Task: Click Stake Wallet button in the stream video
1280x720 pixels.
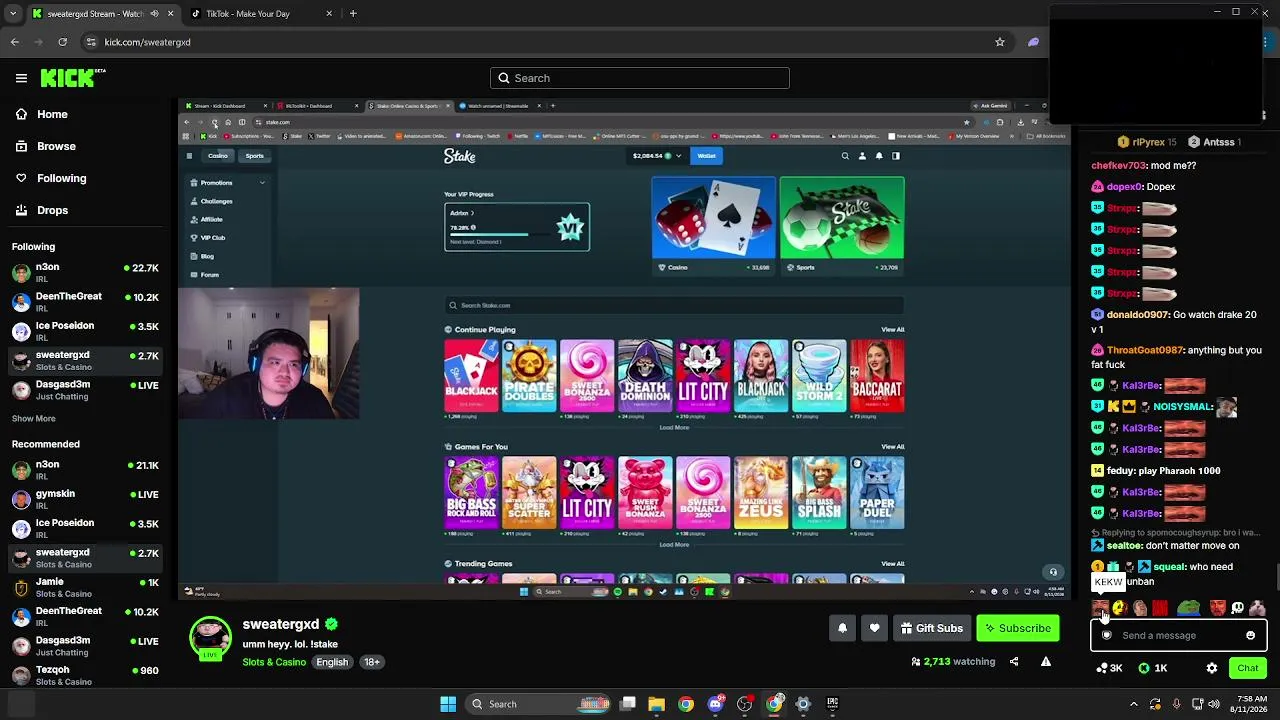Action: 706,156
